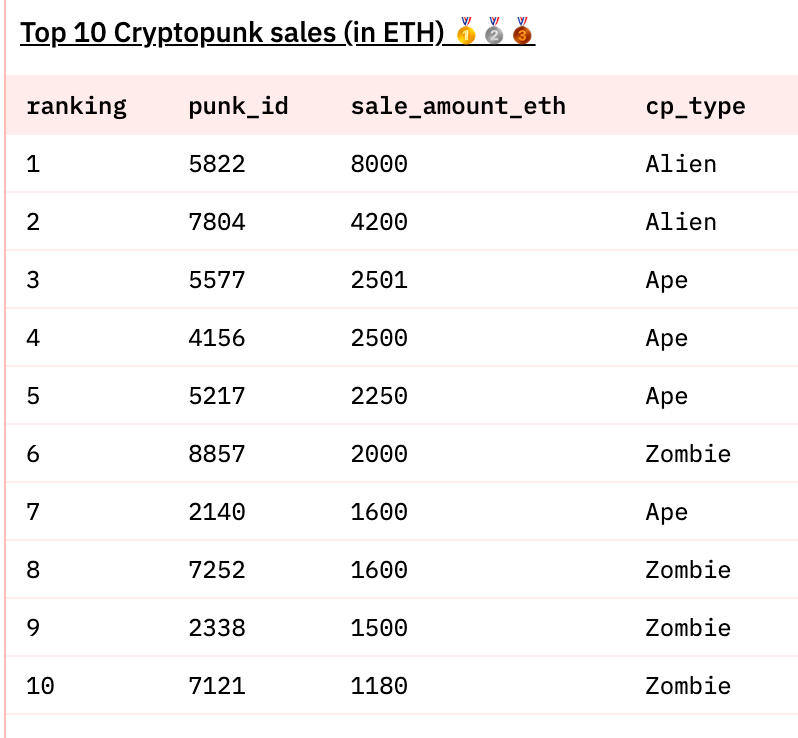Click the sale_amount_eth column header
Viewport: 798px width, 738px height.
point(458,106)
